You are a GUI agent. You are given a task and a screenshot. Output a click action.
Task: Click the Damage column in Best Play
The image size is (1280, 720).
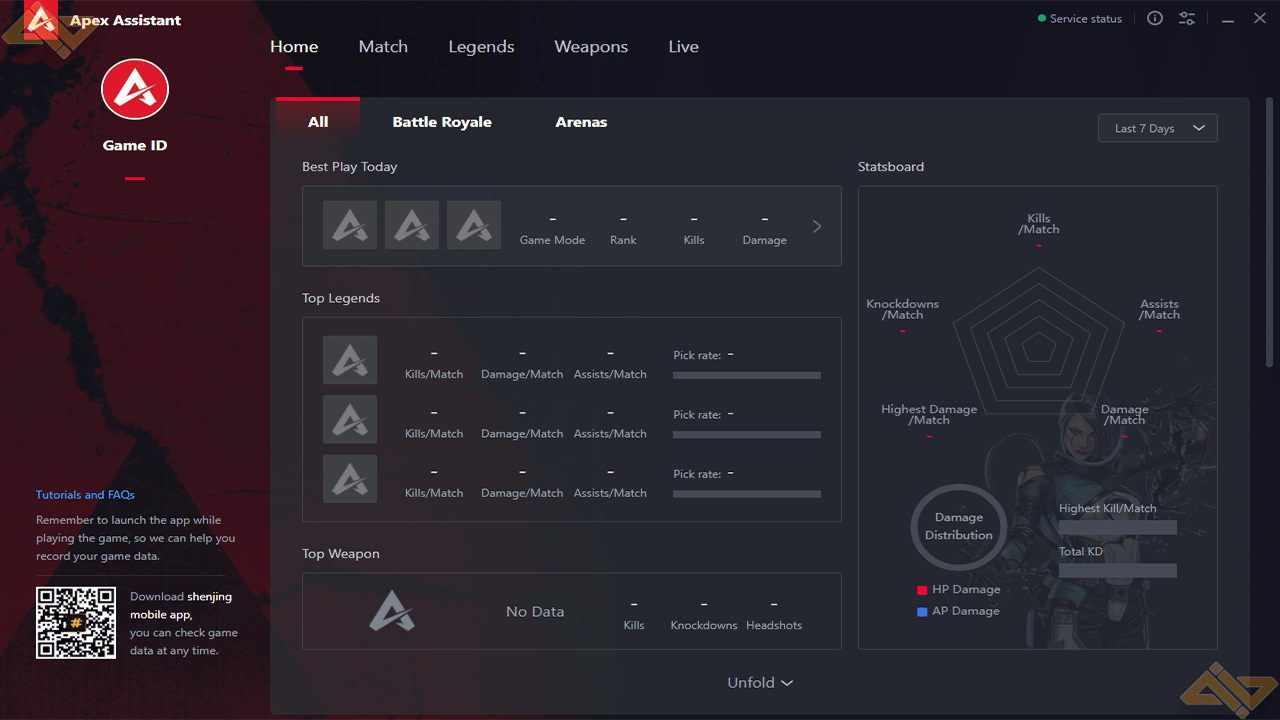[x=765, y=229]
